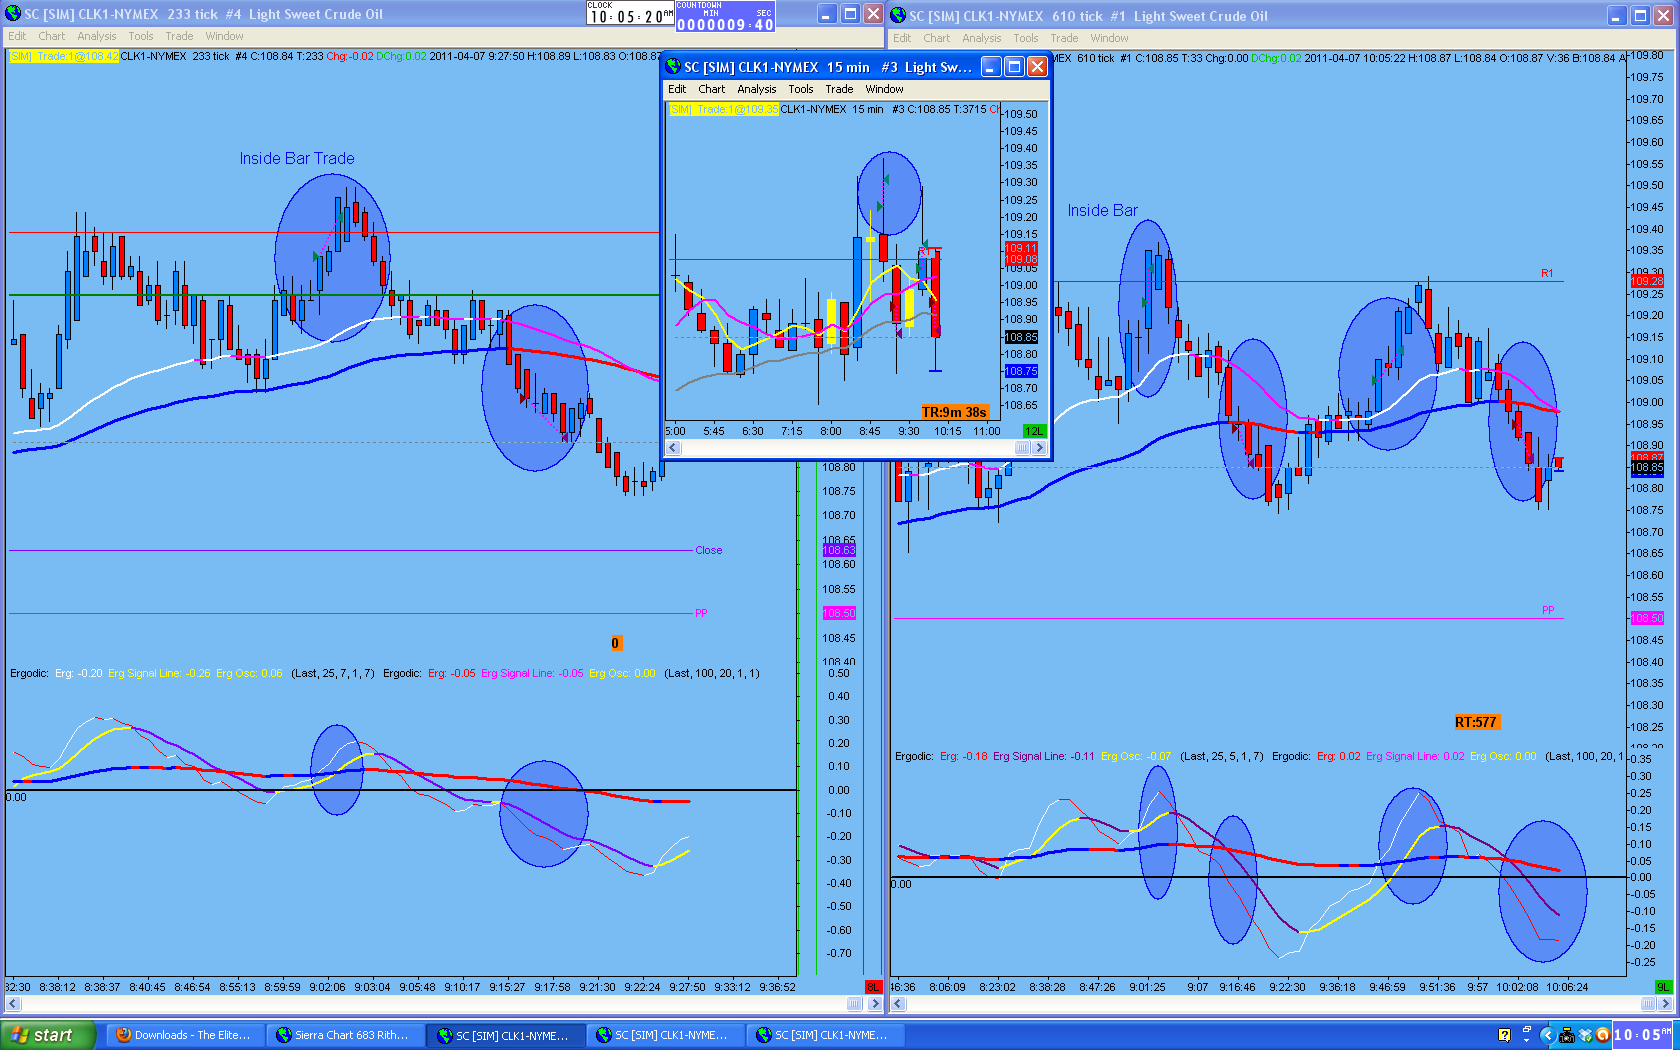The height and width of the screenshot is (1050, 1680).
Task: Click the 108.85 price marker in 15 min chart
Action: 1021,337
